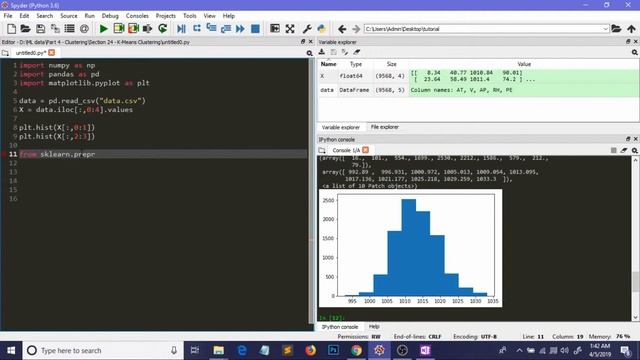The image size is (640, 360).
Task: Switch to the Variable explorer tab
Action: pyautogui.click(x=341, y=127)
